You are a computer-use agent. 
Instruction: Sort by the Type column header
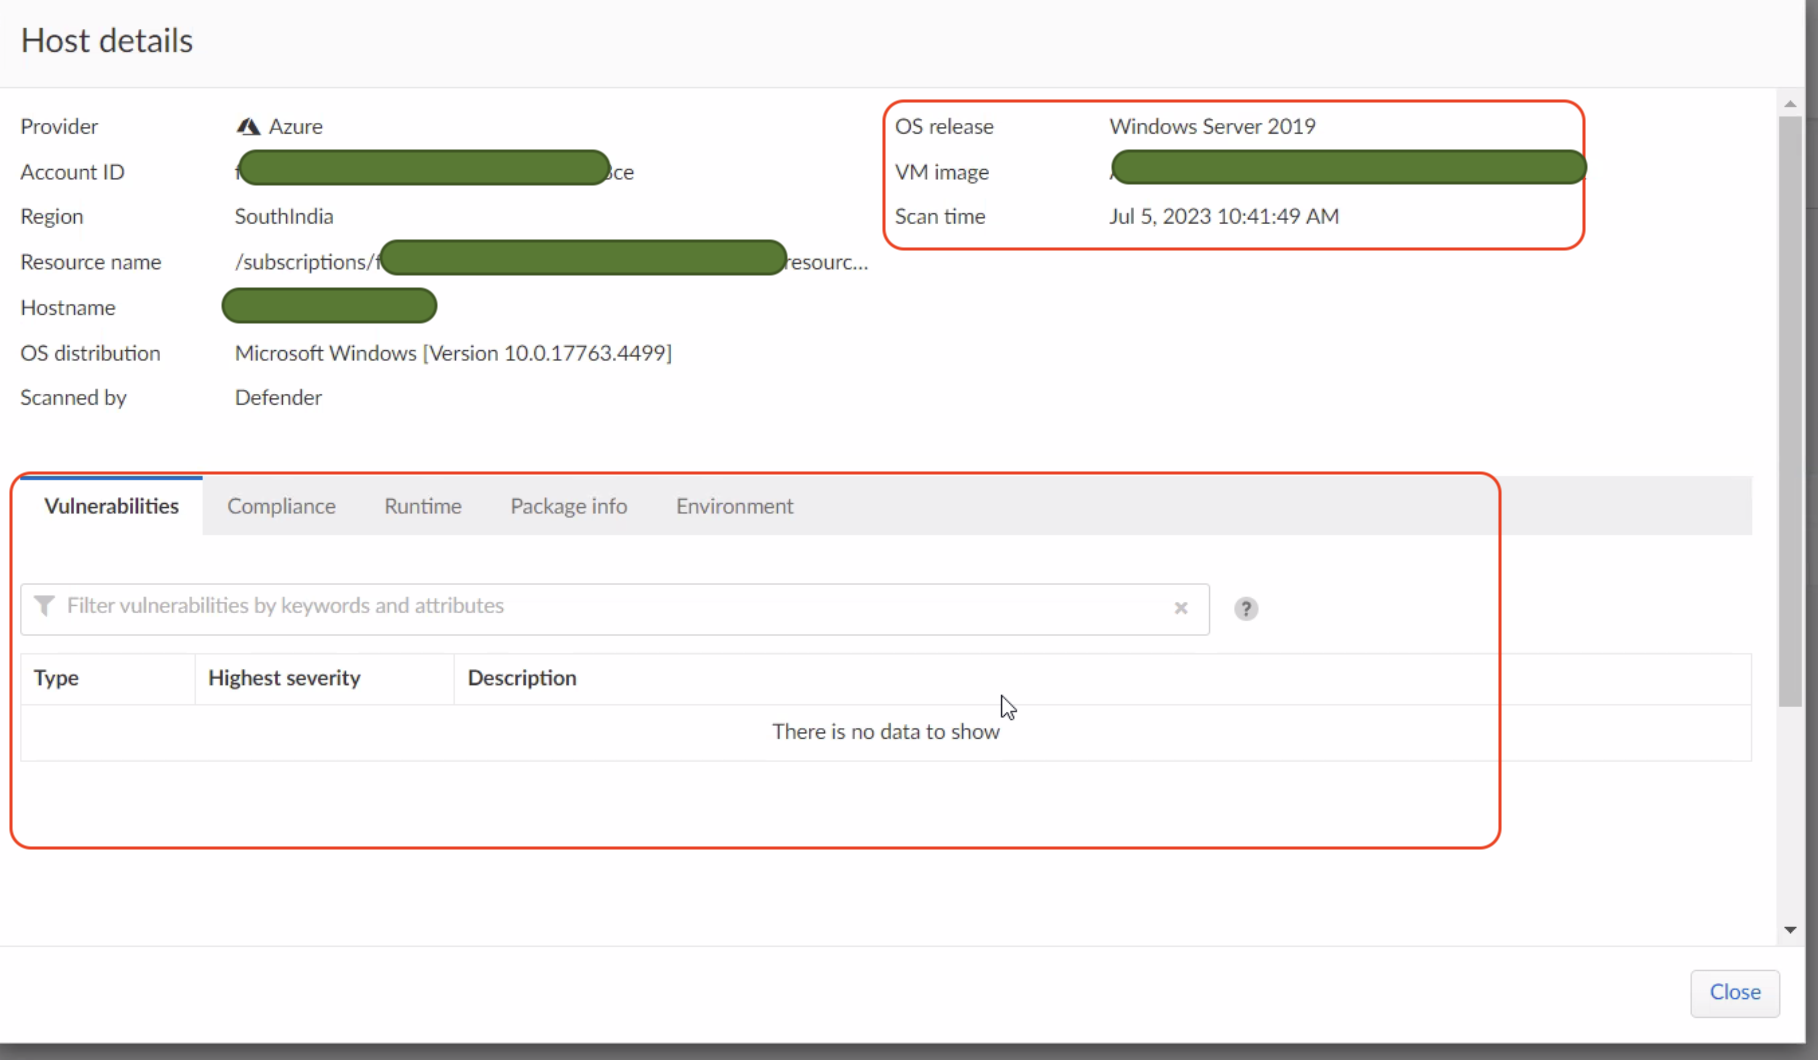[56, 678]
